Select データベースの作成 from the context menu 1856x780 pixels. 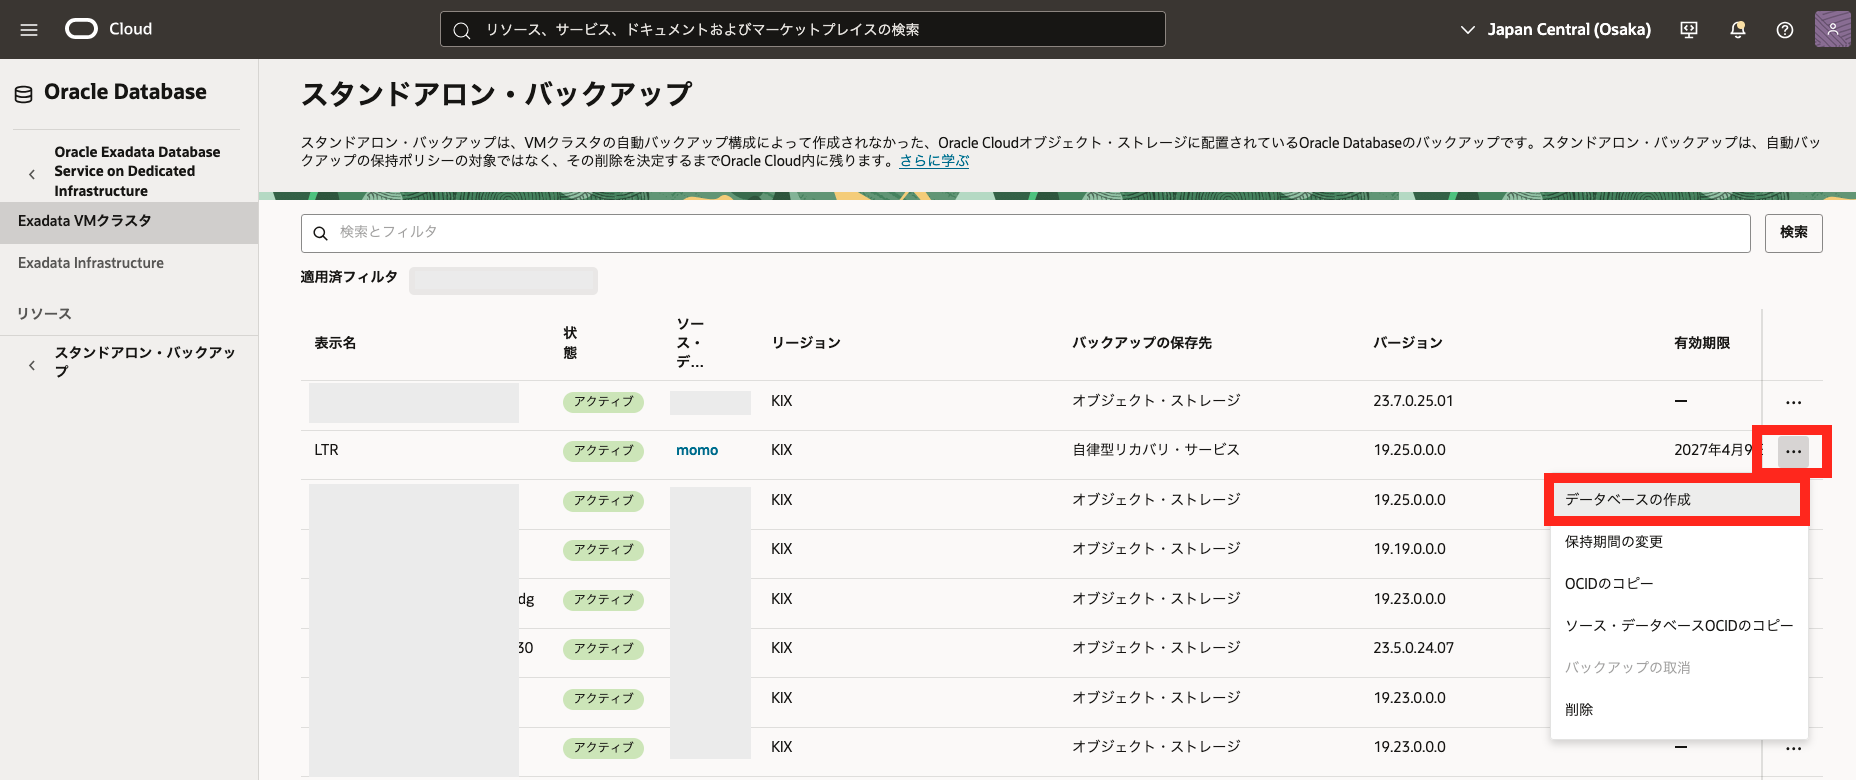[1628, 500]
